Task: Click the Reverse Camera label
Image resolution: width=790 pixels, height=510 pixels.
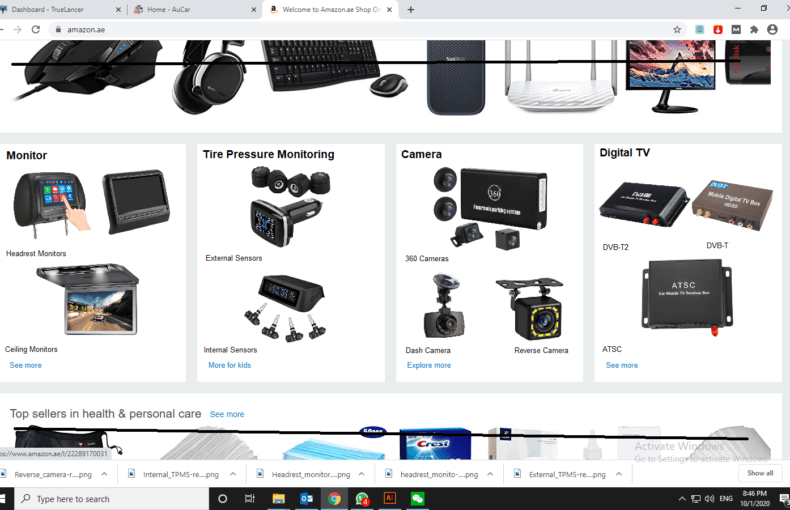Action: [541, 350]
